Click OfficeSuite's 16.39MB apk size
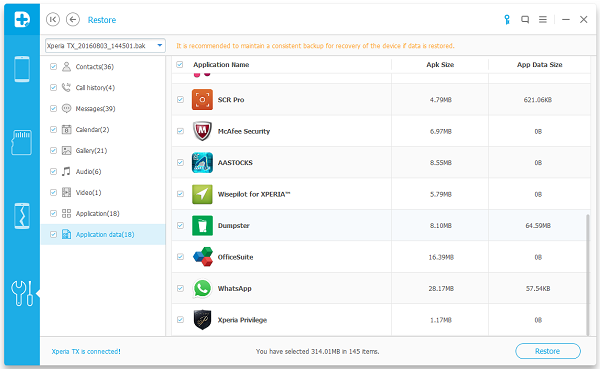600x369 pixels. pos(441,257)
